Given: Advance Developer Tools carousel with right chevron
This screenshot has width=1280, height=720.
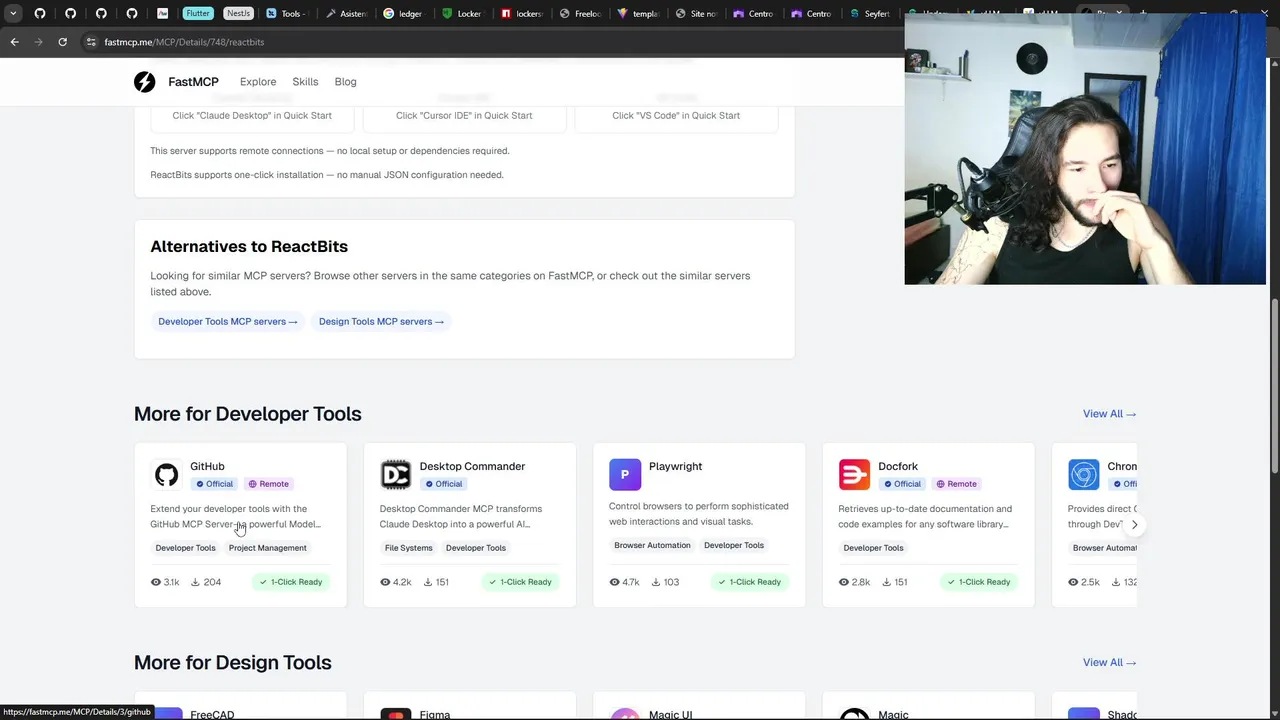Looking at the screenshot, I should [x=1134, y=525].
